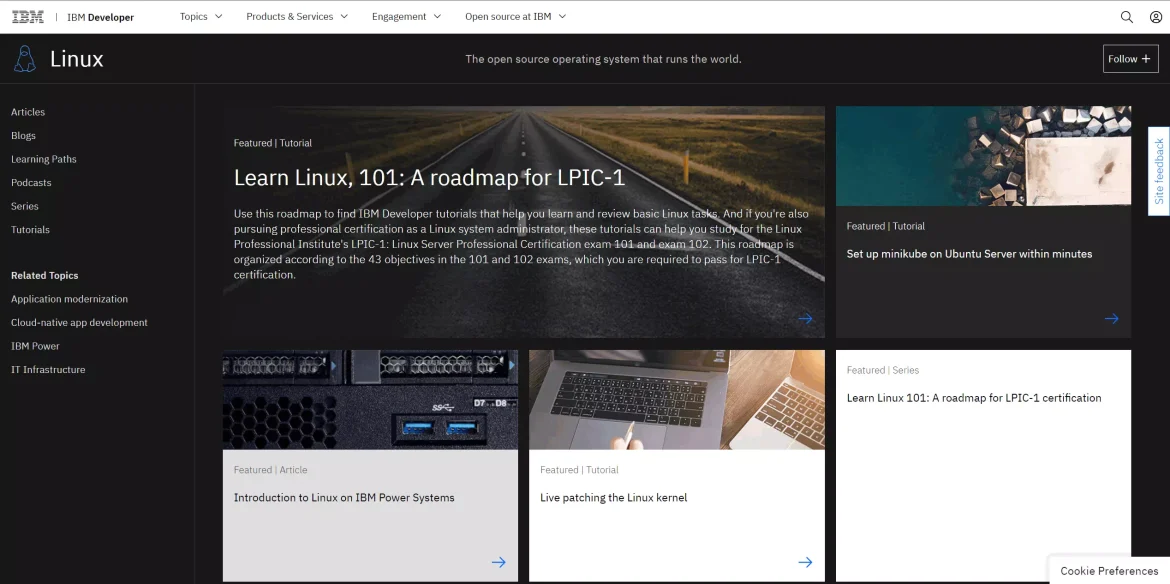
Task: Click arrow on IBM Power Systems card
Action: (498, 562)
